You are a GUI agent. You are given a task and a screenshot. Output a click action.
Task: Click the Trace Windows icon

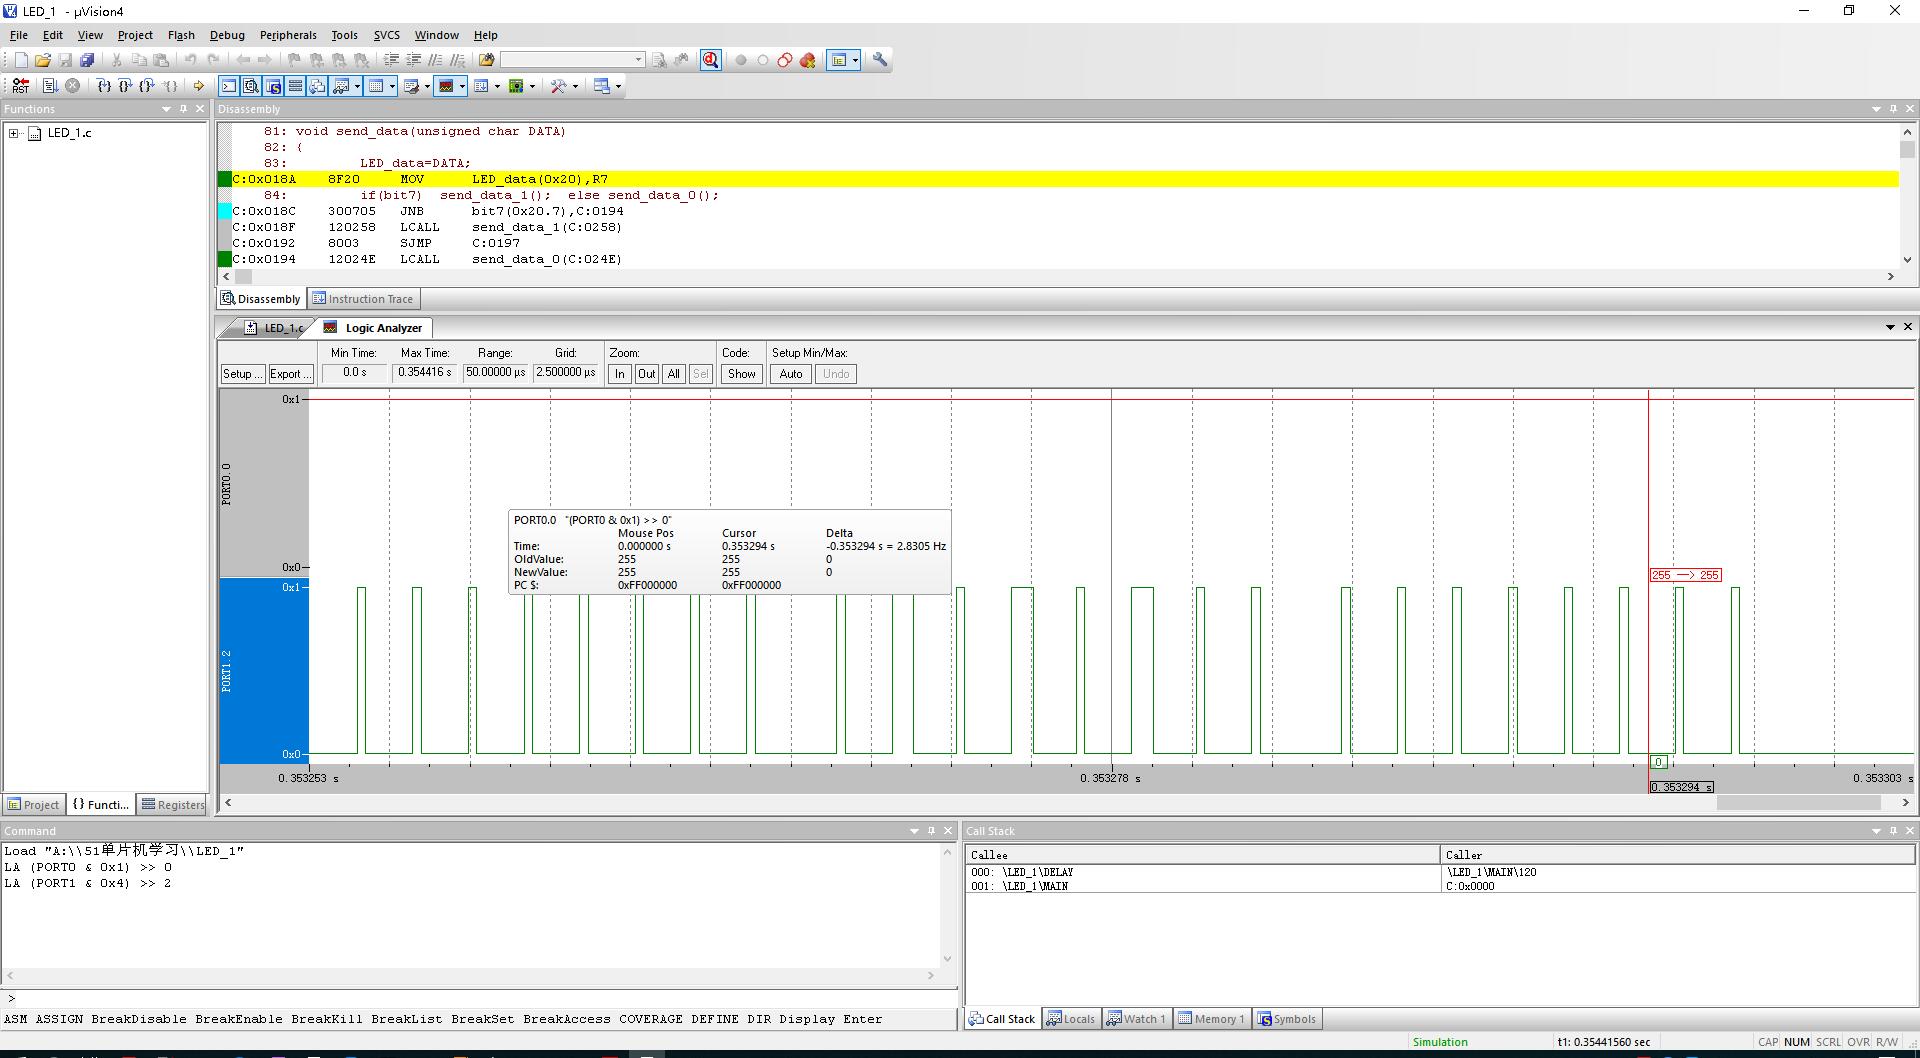(x=481, y=86)
